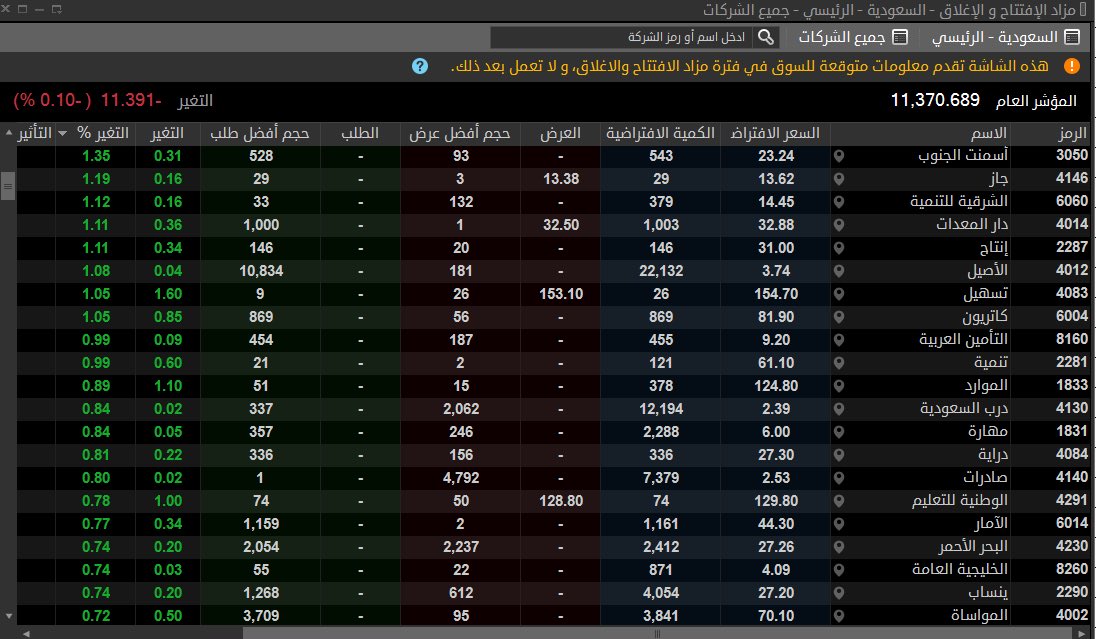The width and height of the screenshot is (1096, 639).
Task: Click the horizontal scrollbar thumb
Action: (x=657, y=633)
